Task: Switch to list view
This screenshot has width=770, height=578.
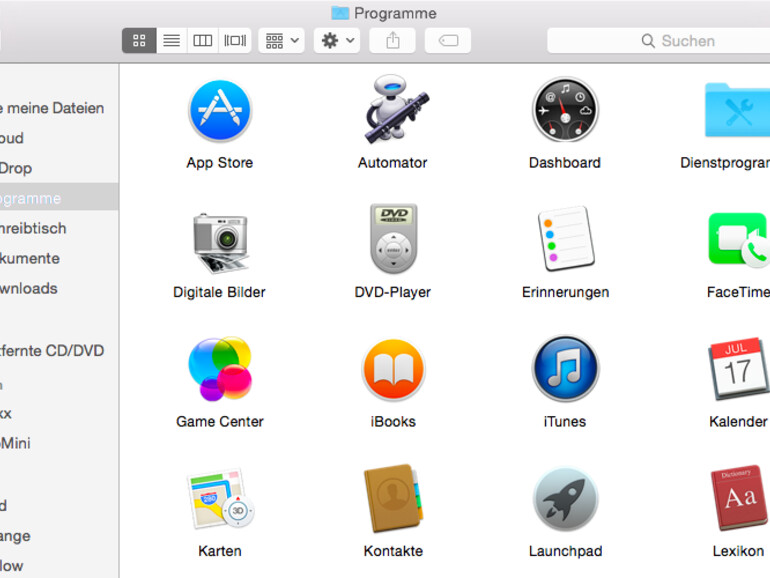Action: [x=171, y=40]
